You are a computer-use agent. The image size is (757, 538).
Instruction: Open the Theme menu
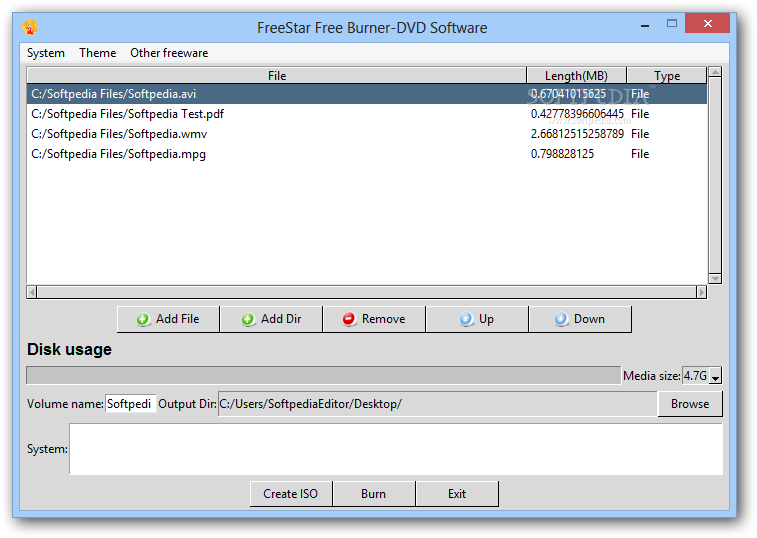(x=98, y=53)
